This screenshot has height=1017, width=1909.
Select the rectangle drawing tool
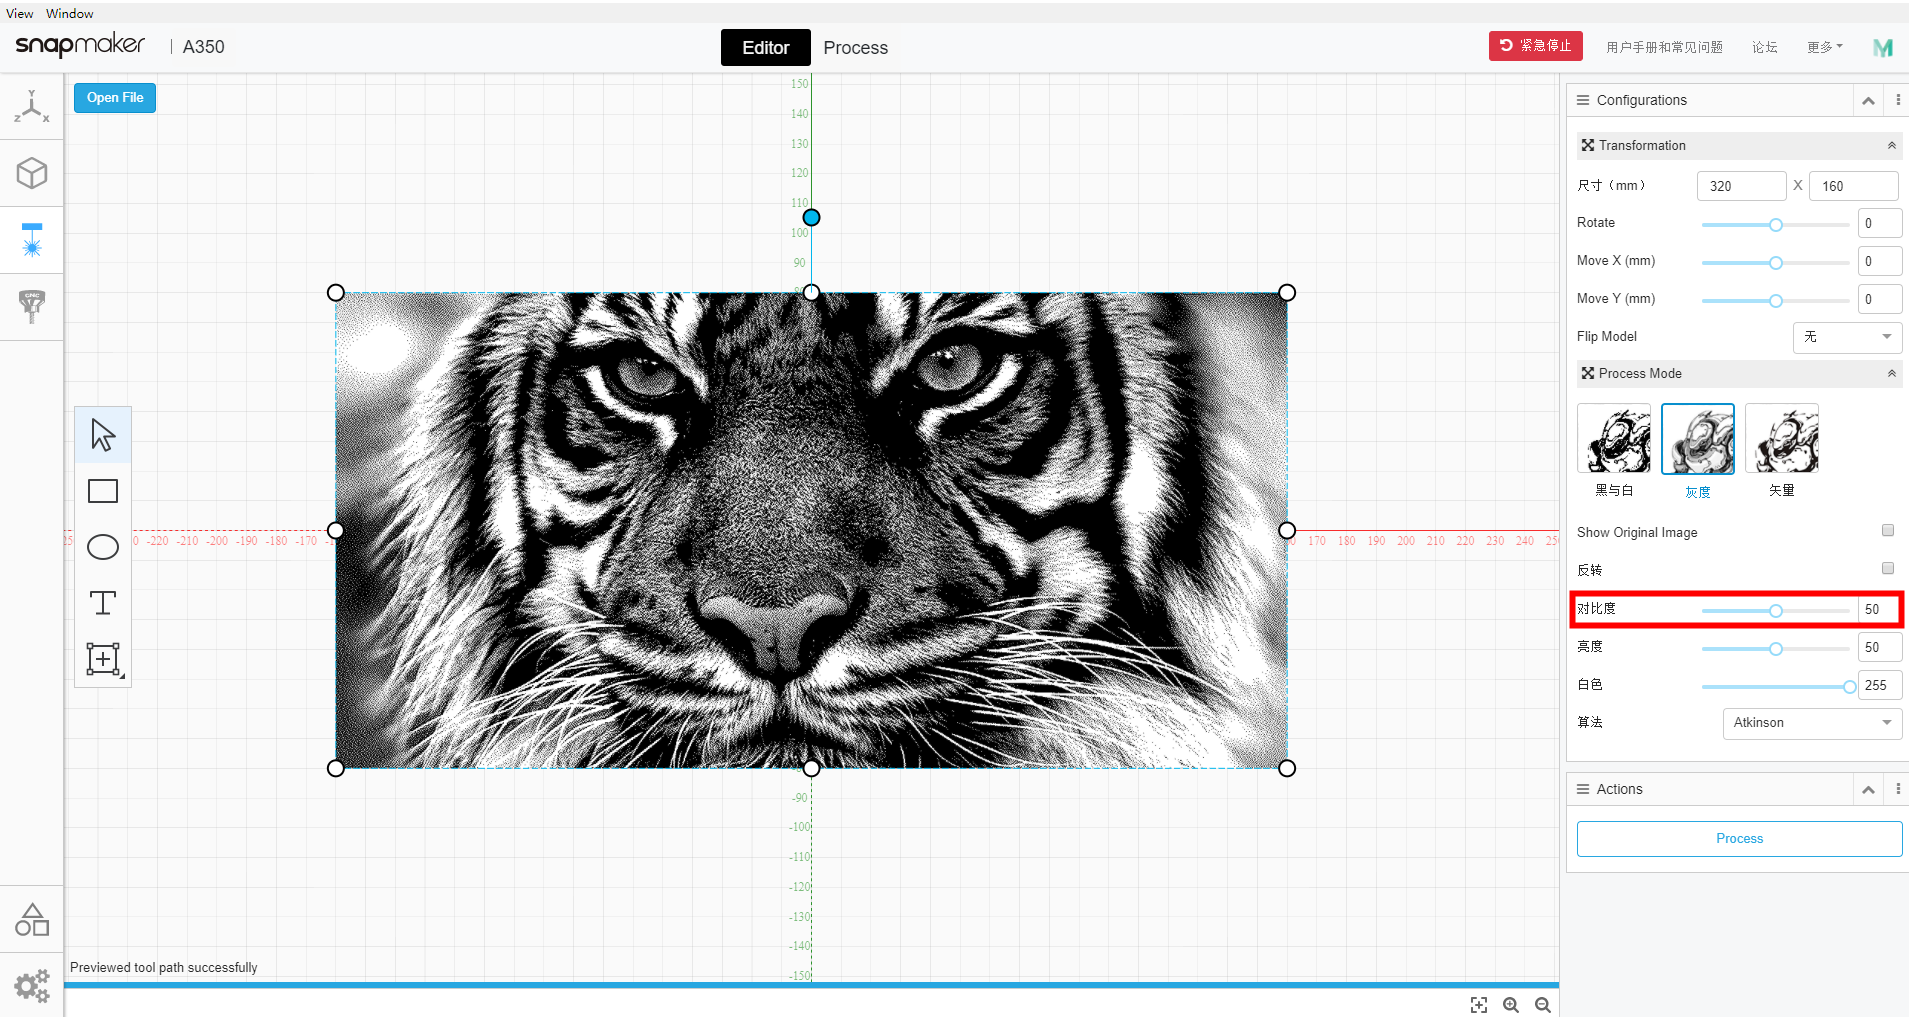(x=103, y=491)
